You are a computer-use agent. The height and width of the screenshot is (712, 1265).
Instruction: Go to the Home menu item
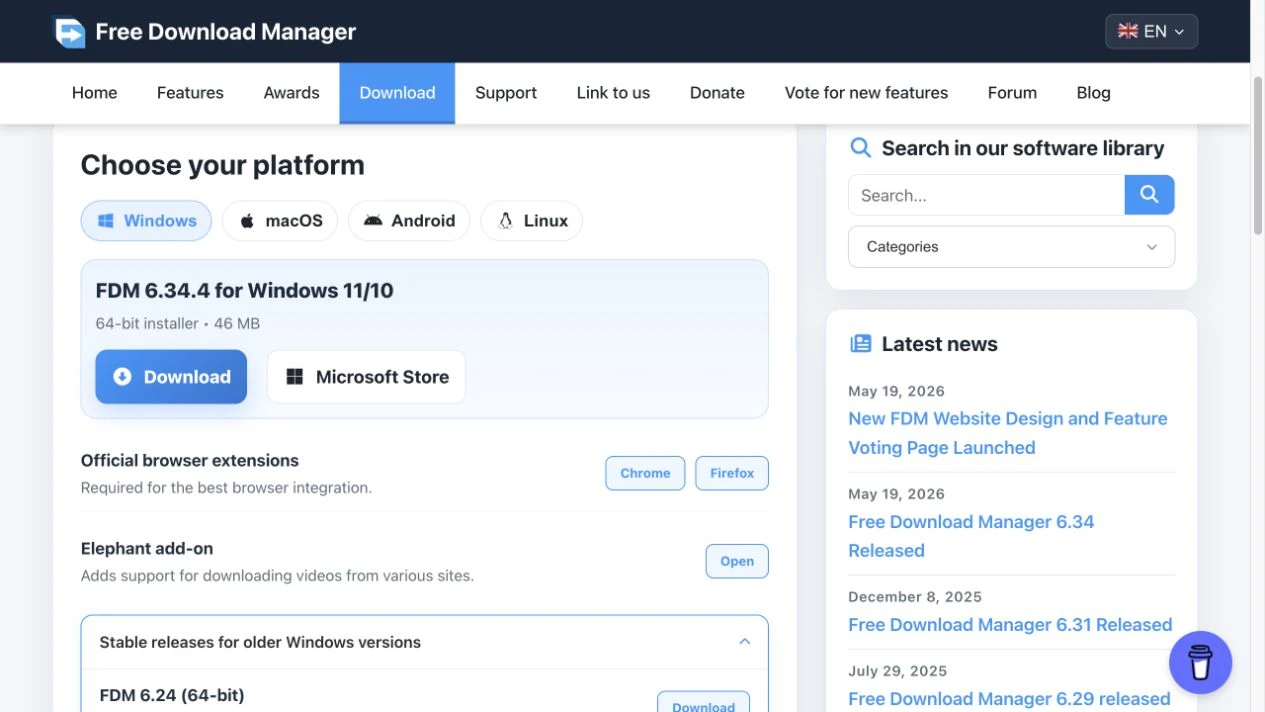pyautogui.click(x=95, y=93)
